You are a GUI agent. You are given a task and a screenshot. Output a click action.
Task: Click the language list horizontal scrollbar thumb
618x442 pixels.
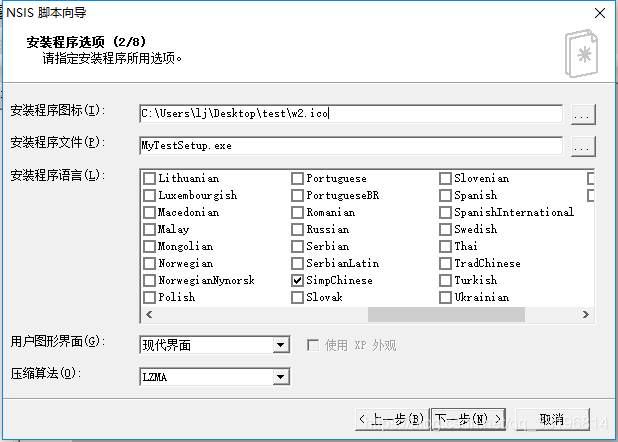point(446,315)
